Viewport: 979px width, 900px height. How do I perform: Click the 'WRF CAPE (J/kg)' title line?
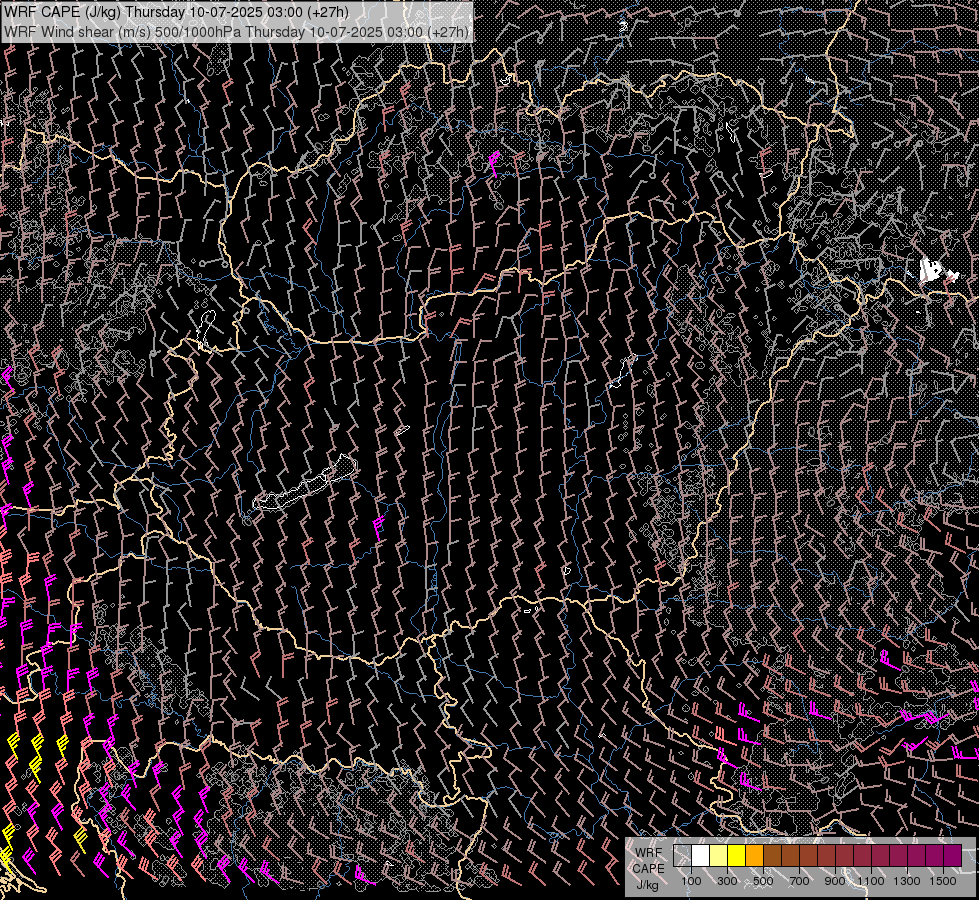177,12
